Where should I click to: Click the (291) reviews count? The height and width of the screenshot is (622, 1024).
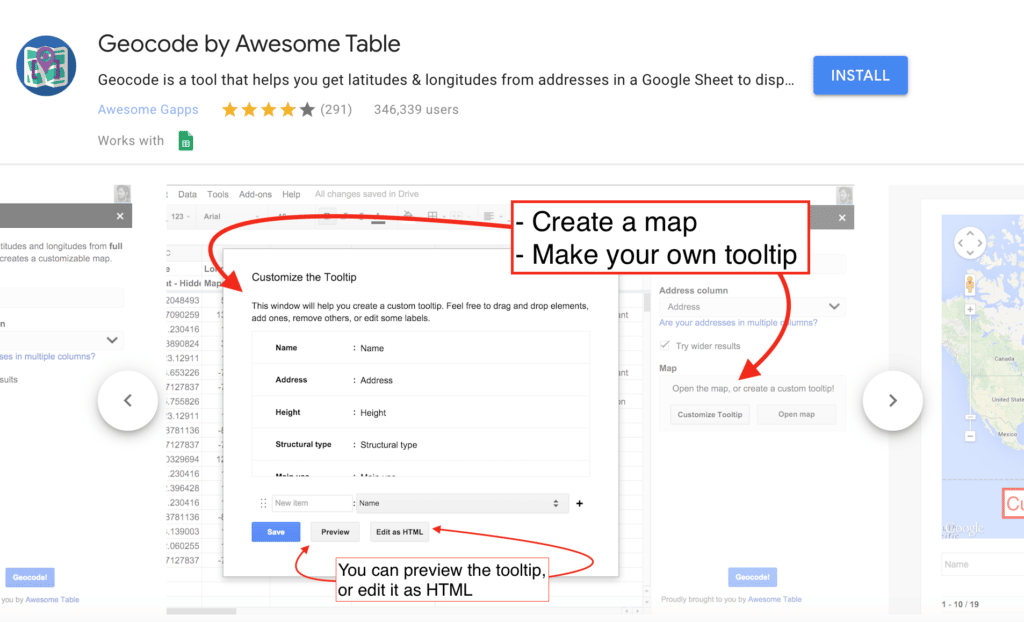tap(336, 110)
